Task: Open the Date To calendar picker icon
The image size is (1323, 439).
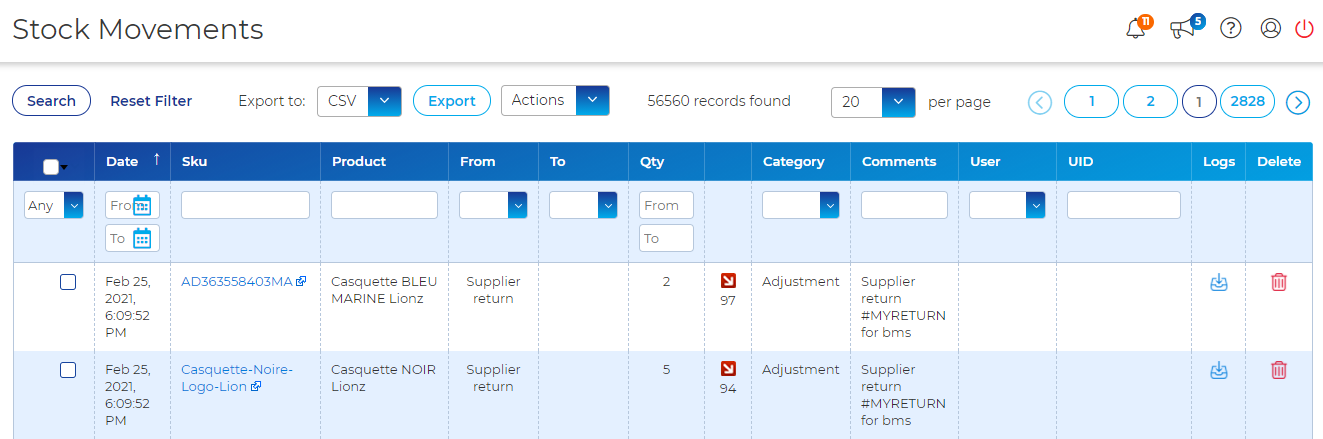Action: (142, 238)
